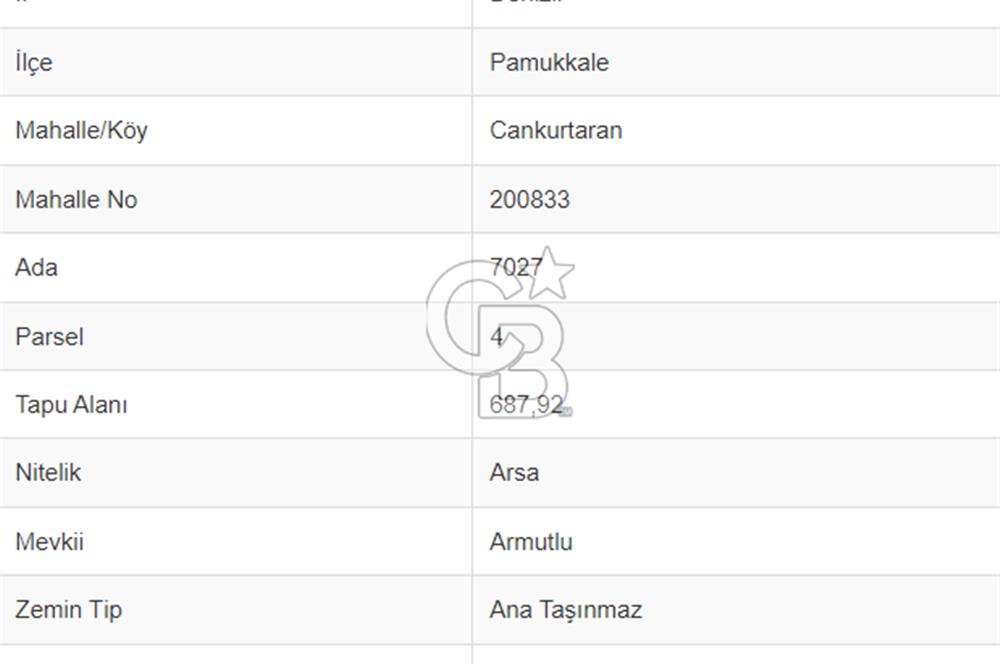This screenshot has width=1000, height=664.
Task: Select the İlçe label cell
Action: click(x=235, y=62)
